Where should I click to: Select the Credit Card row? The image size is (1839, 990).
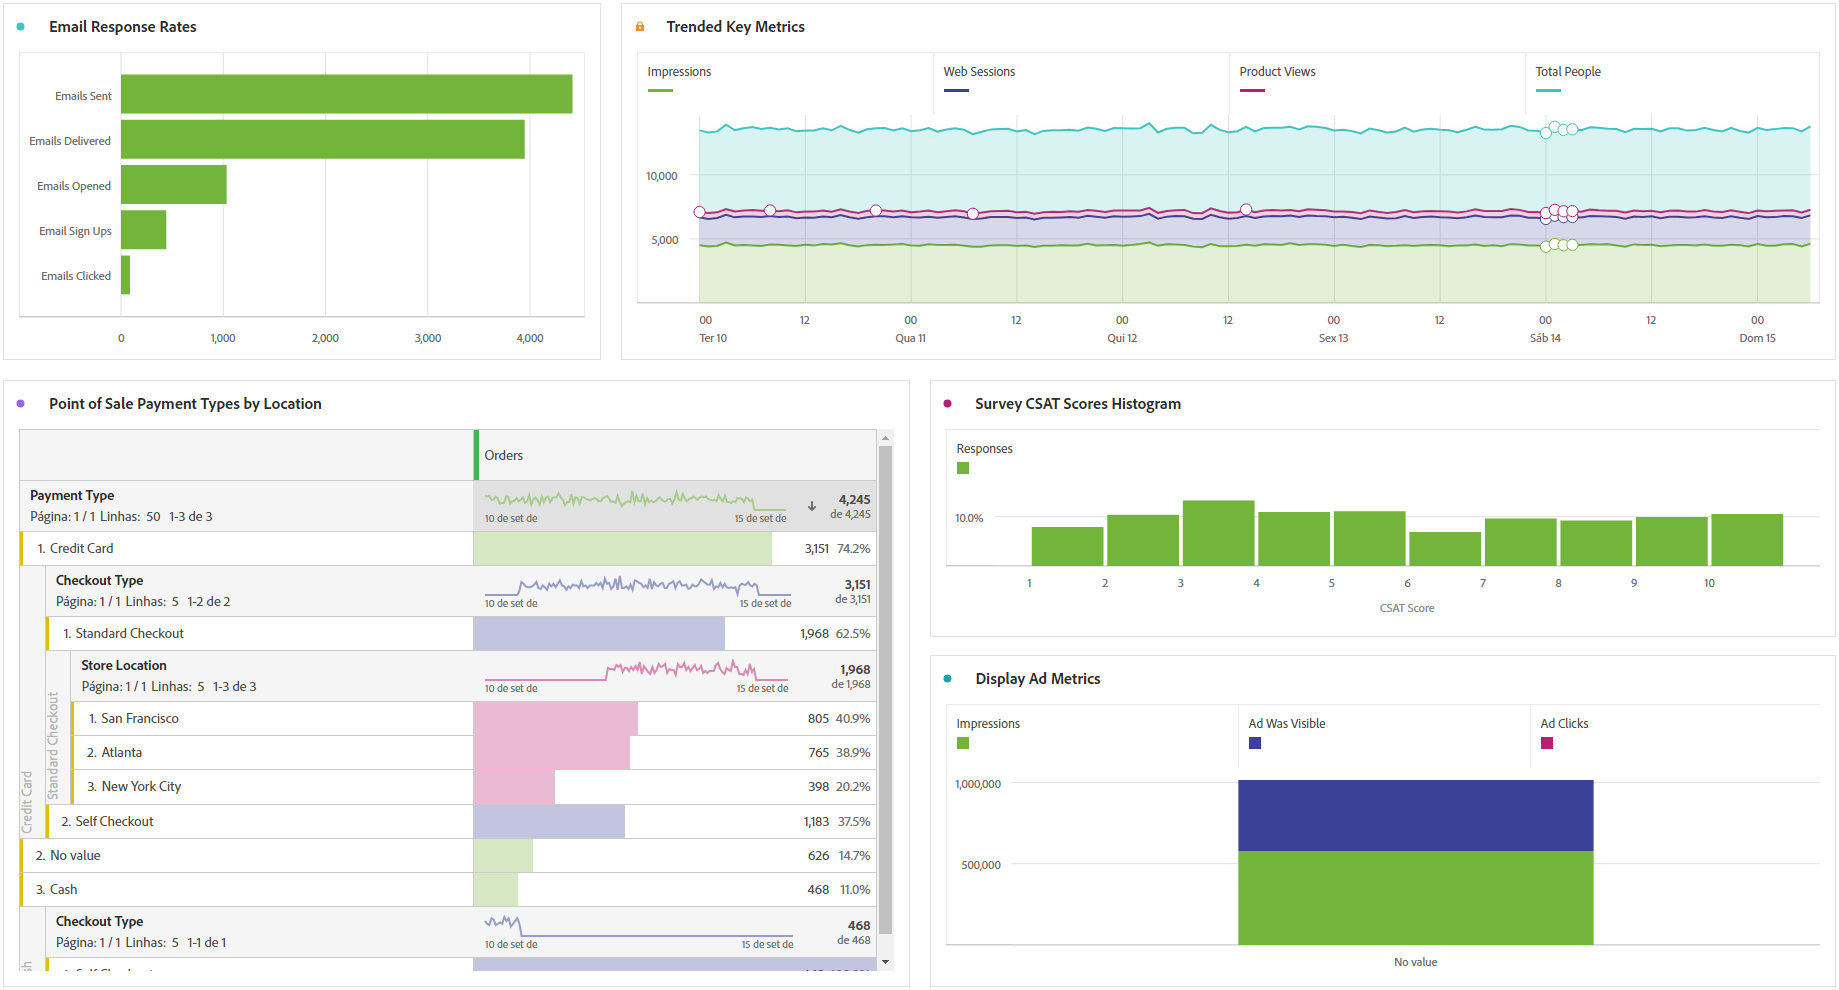pyautogui.click(x=448, y=548)
